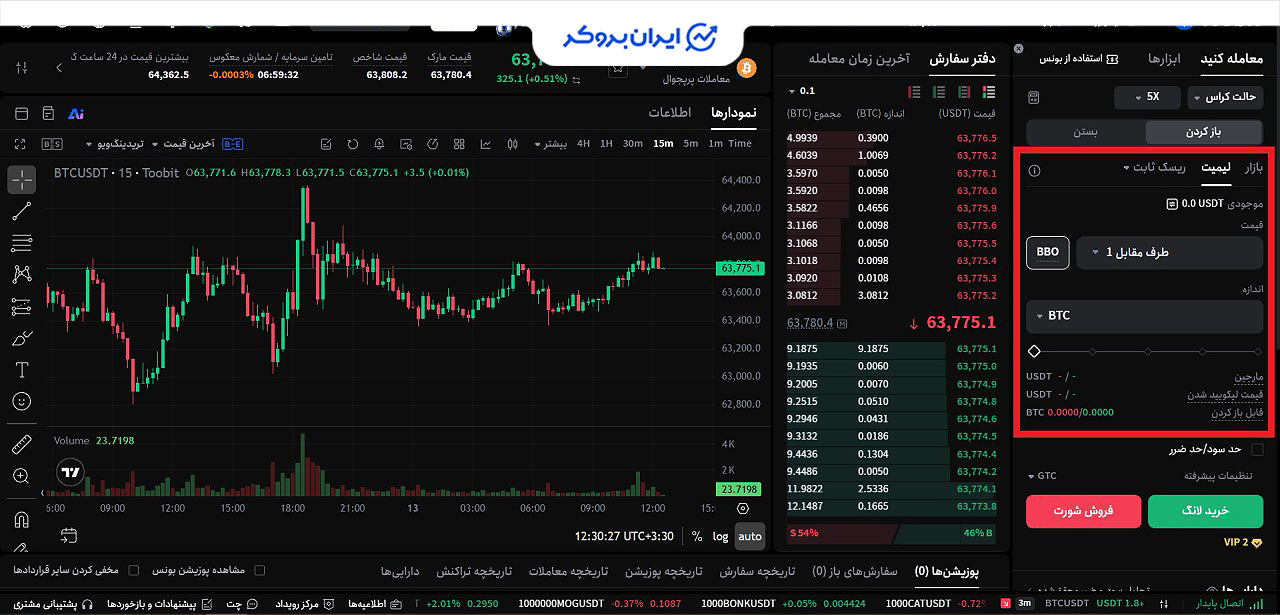Select the crosshair cursor tool in chart

[x=22, y=180]
